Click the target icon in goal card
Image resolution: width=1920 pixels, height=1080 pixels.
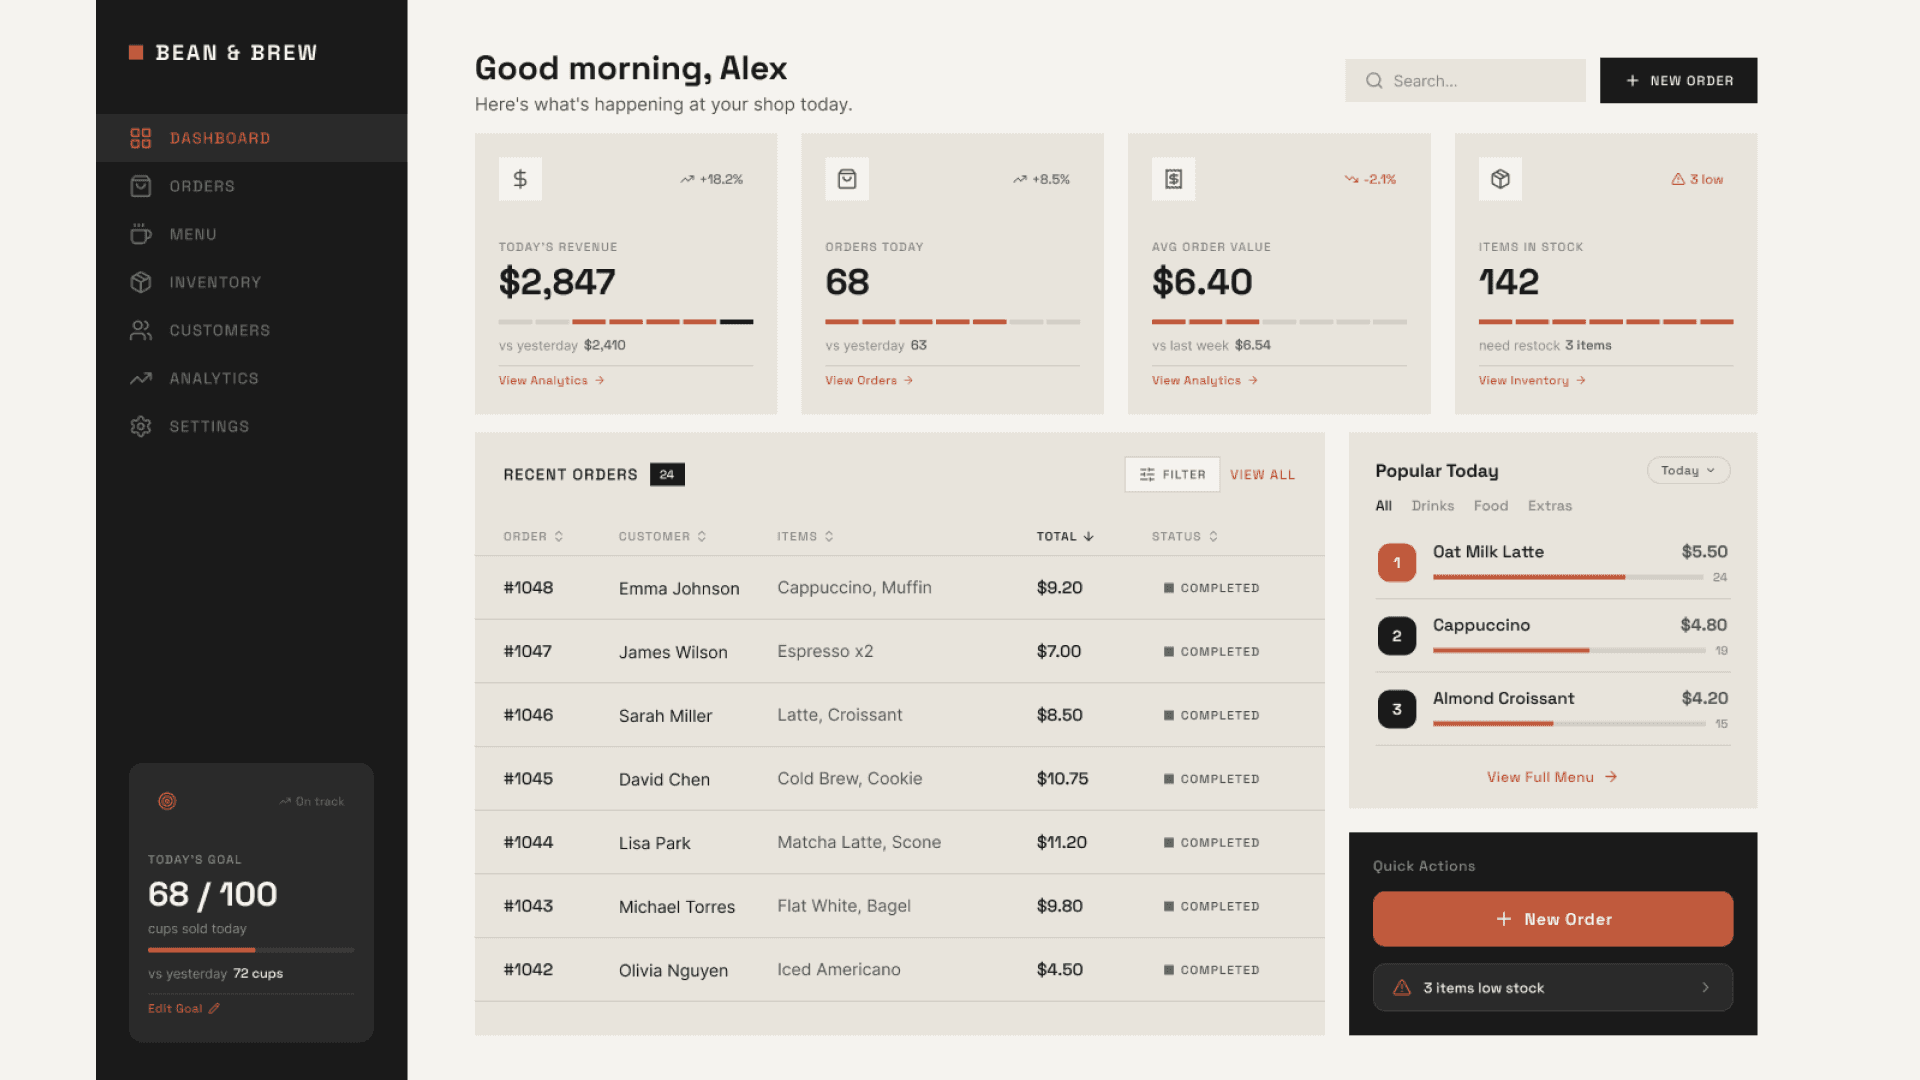tap(167, 801)
